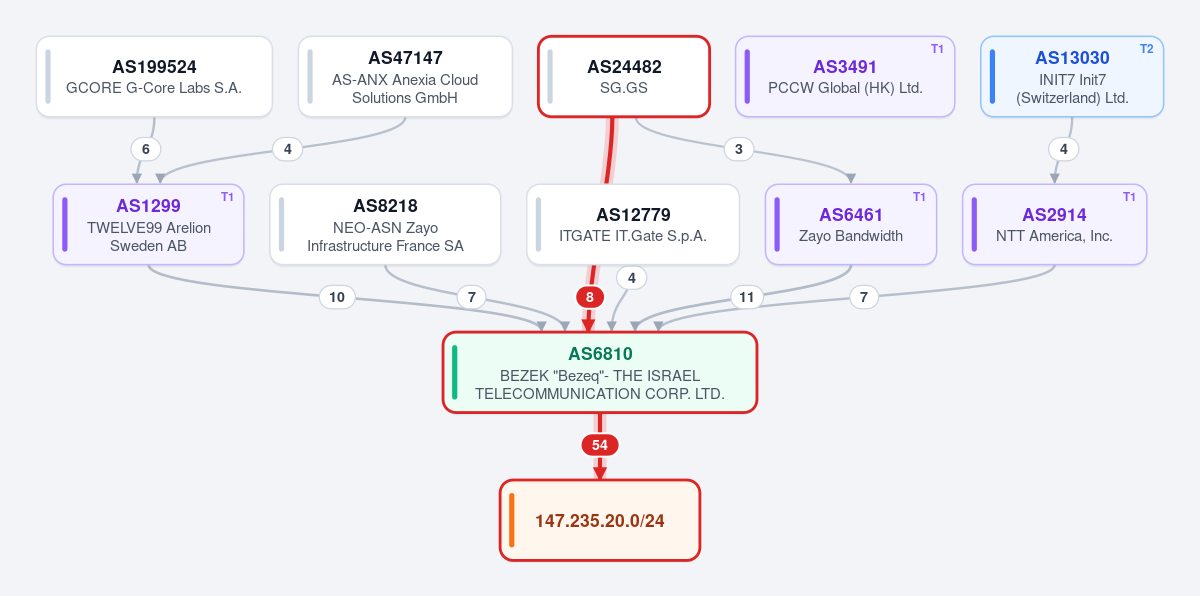Screen dimensions: 1200x596
Task: Click the 6 edge count badge
Action: [x=146, y=149]
